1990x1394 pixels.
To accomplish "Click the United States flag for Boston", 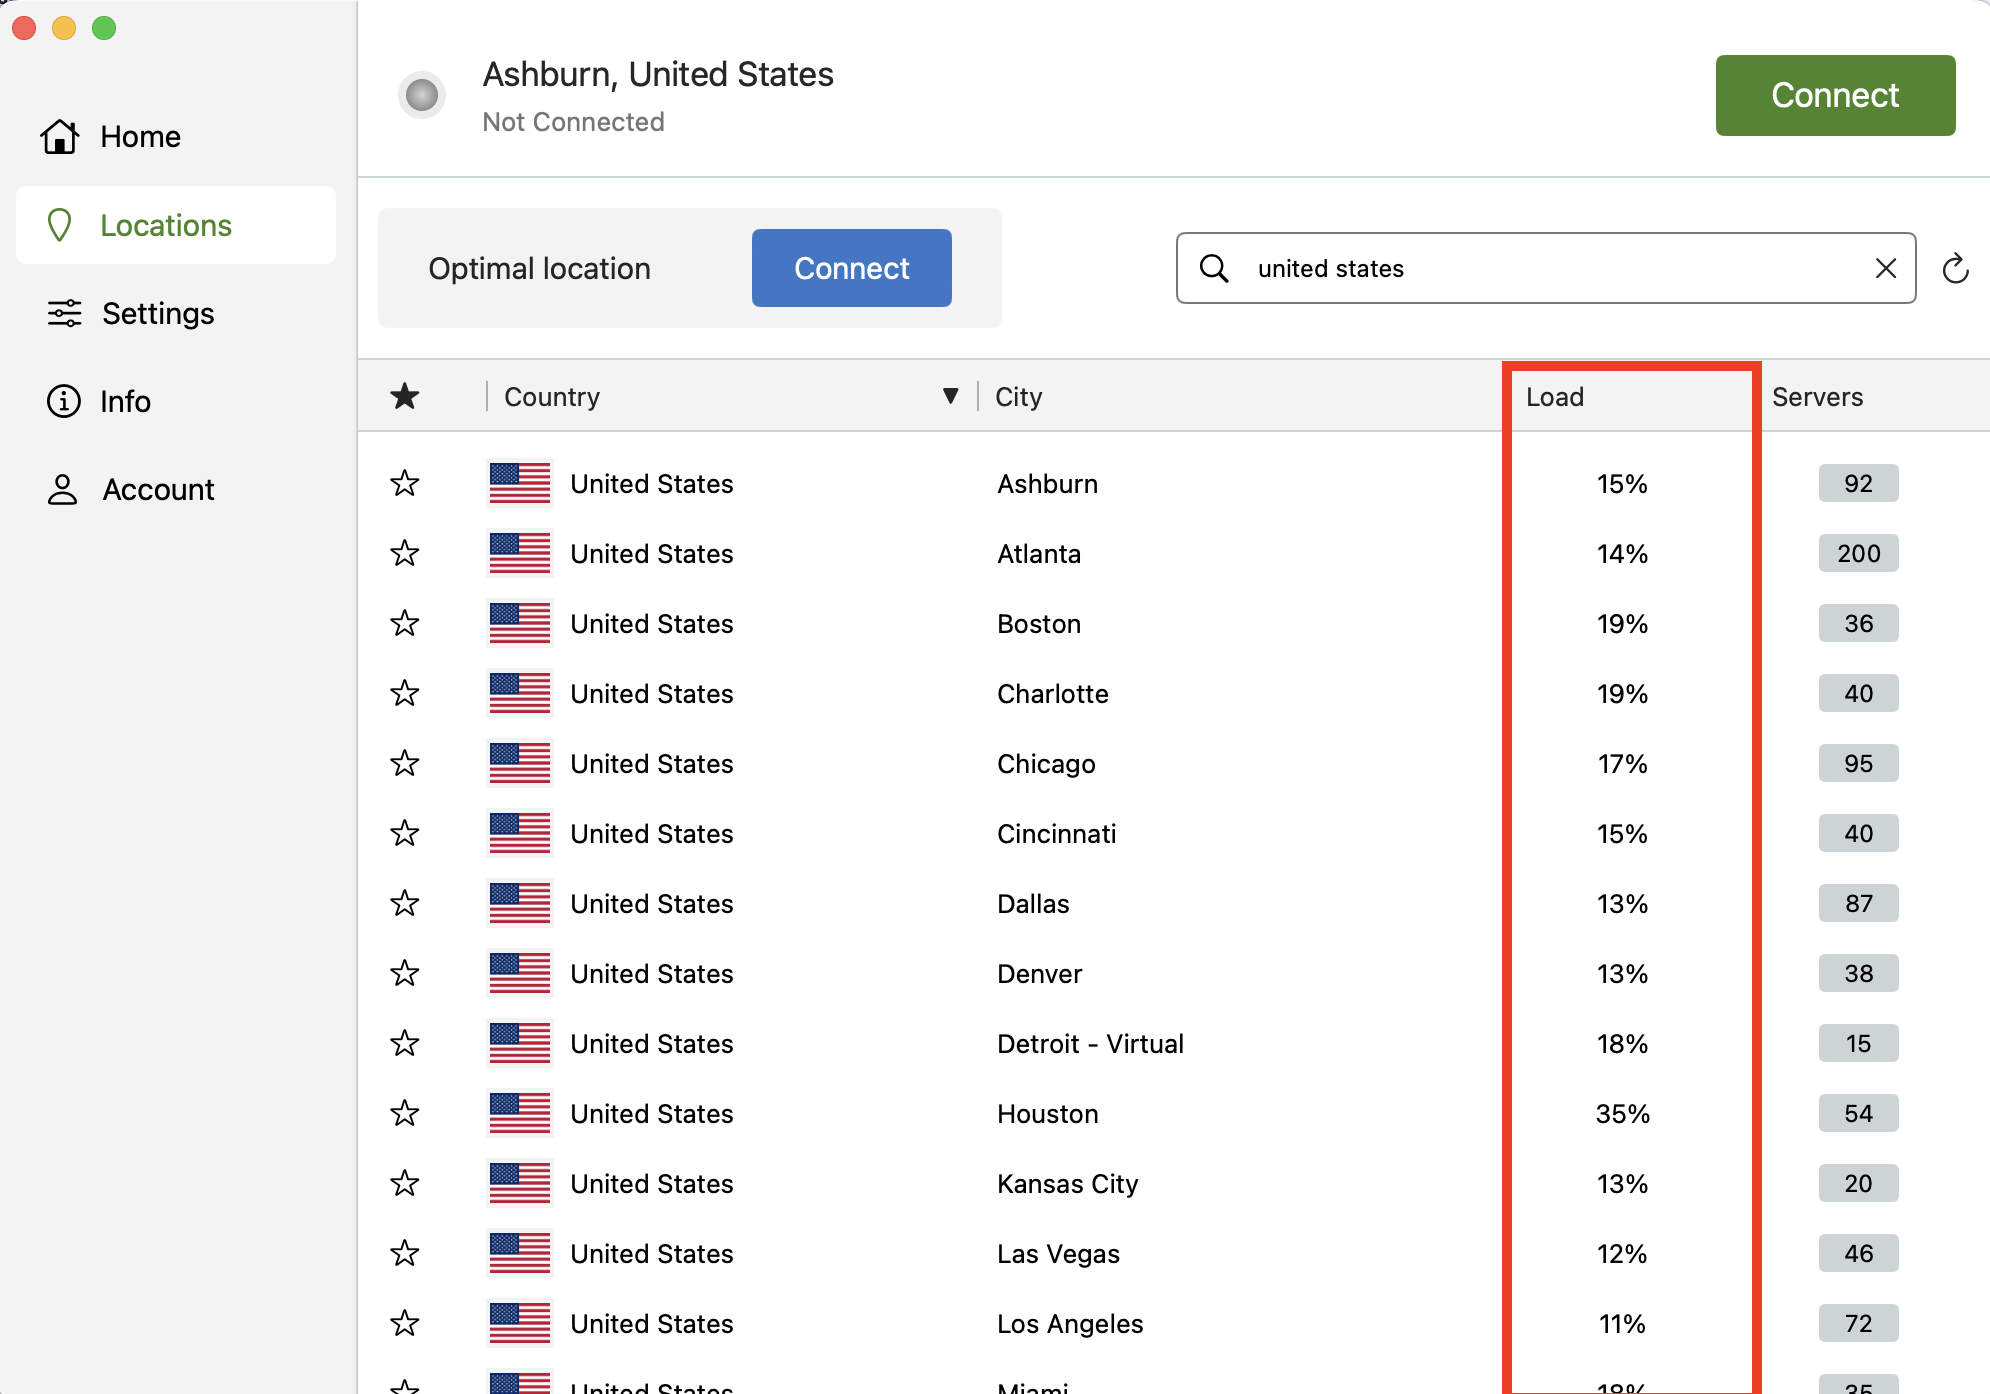I will click(x=520, y=623).
